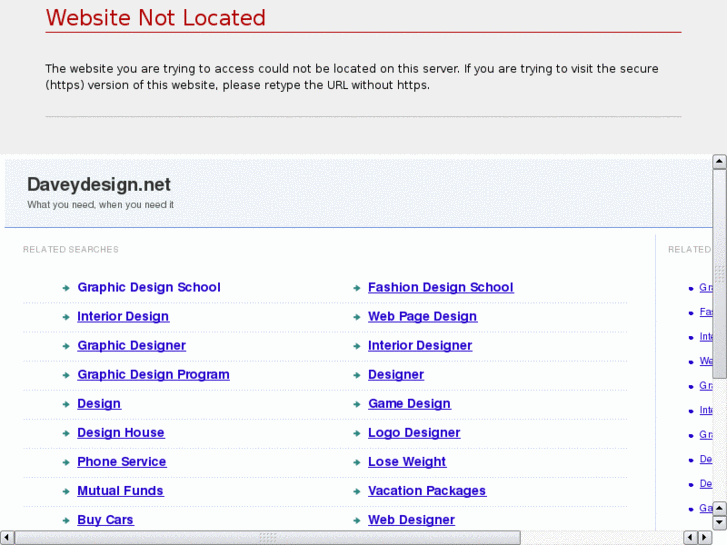The height and width of the screenshot is (545, 727).
Task: Click the Designer link
Action: [x=396, y=375]
